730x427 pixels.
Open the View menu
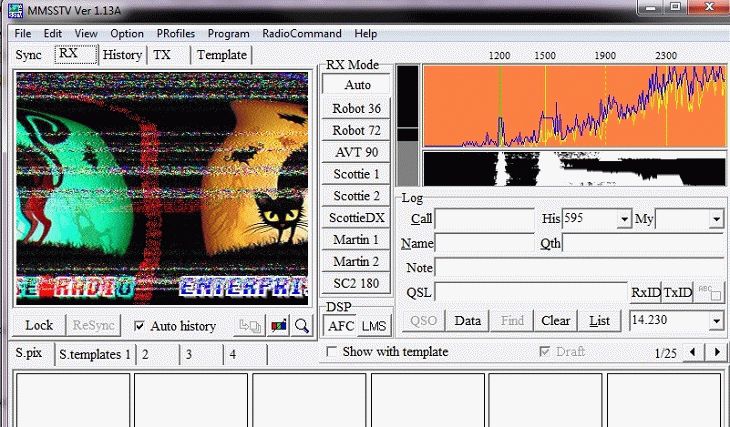click(x=86, y=34)
